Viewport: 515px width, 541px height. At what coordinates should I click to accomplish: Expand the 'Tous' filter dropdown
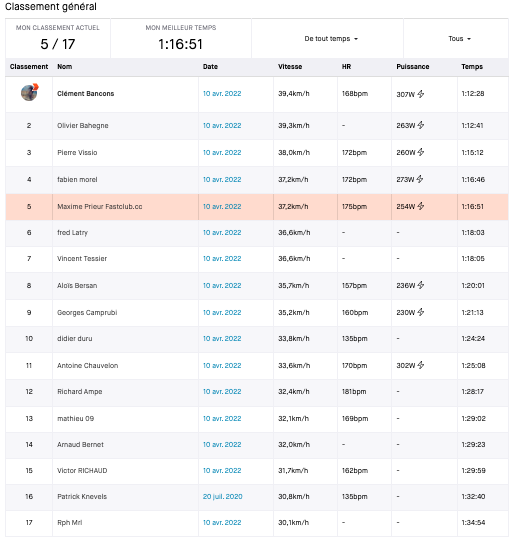coord(459,39)
